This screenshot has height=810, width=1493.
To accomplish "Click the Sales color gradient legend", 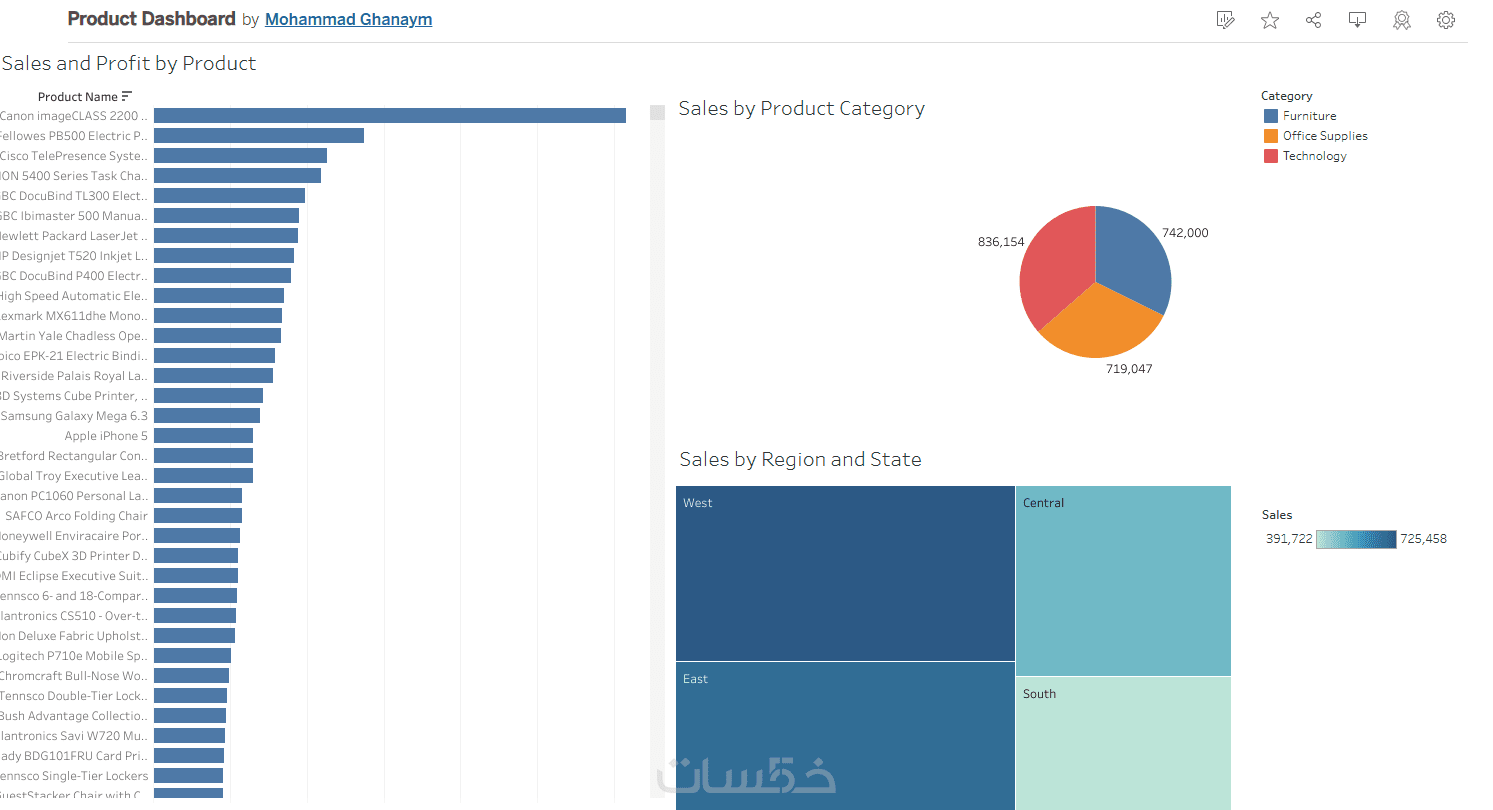I will click(1356, 539).
